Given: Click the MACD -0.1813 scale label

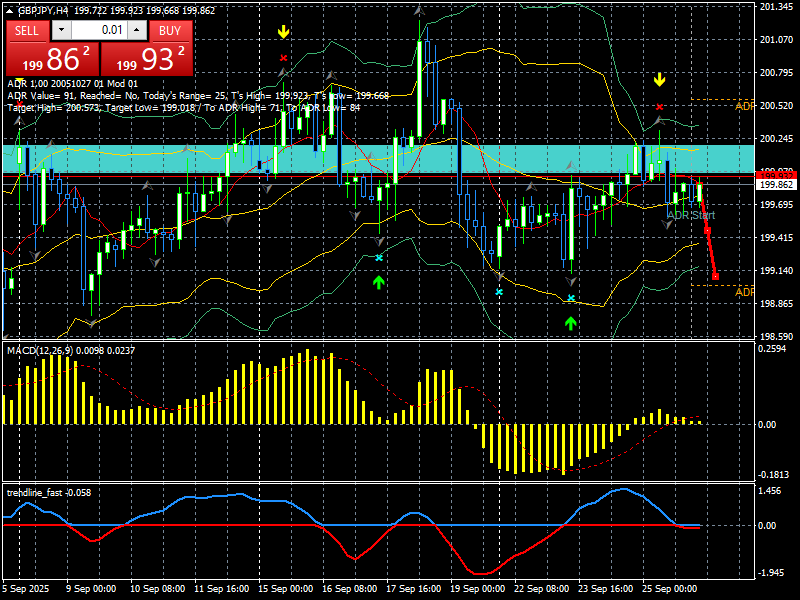Looking at the screenshot, I should [x=773, y=475].
